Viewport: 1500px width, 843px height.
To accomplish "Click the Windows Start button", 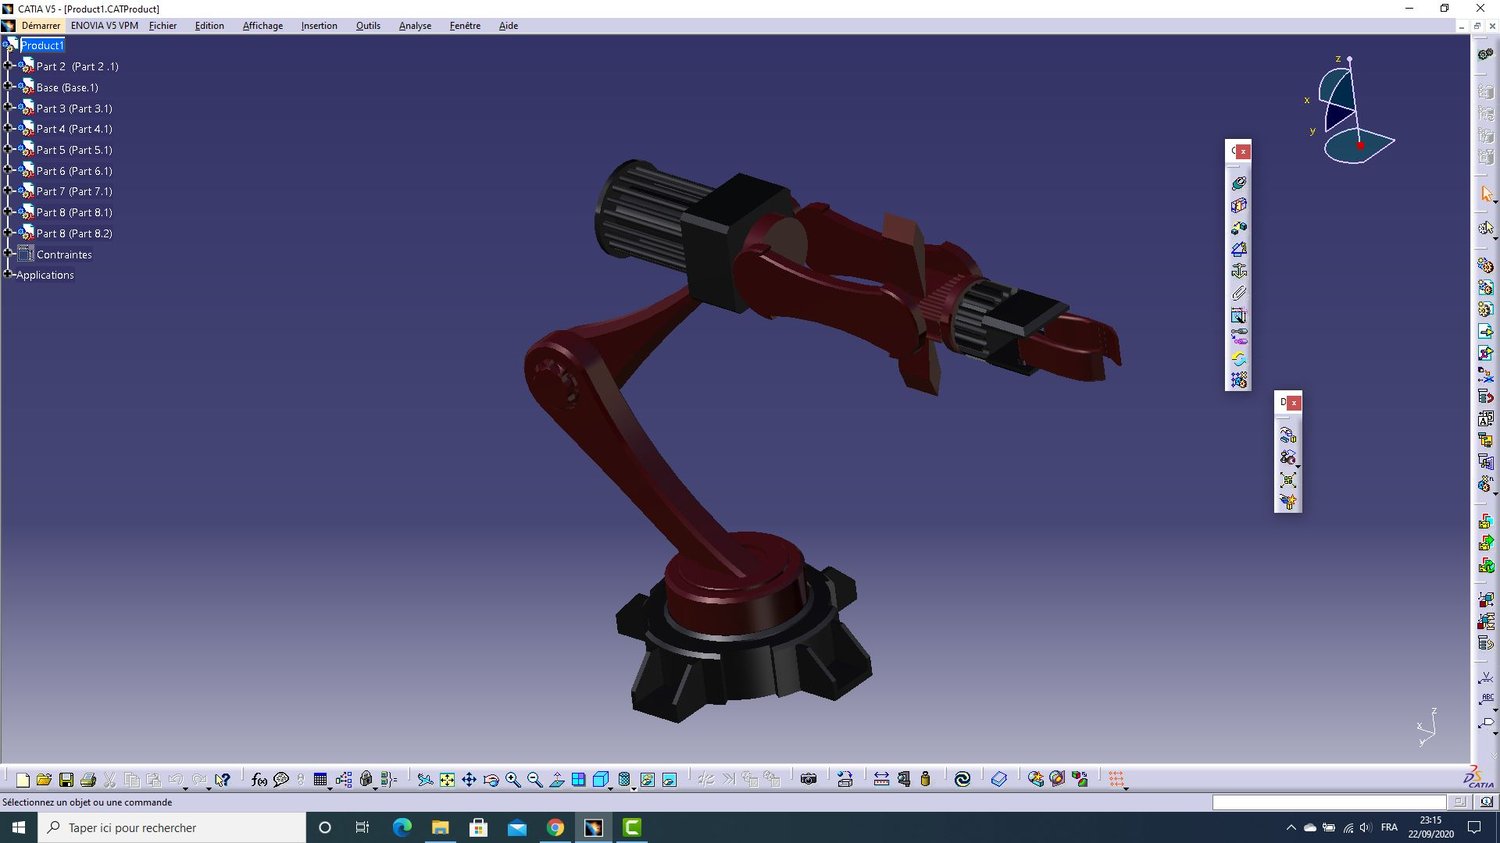I will point(18,827).
